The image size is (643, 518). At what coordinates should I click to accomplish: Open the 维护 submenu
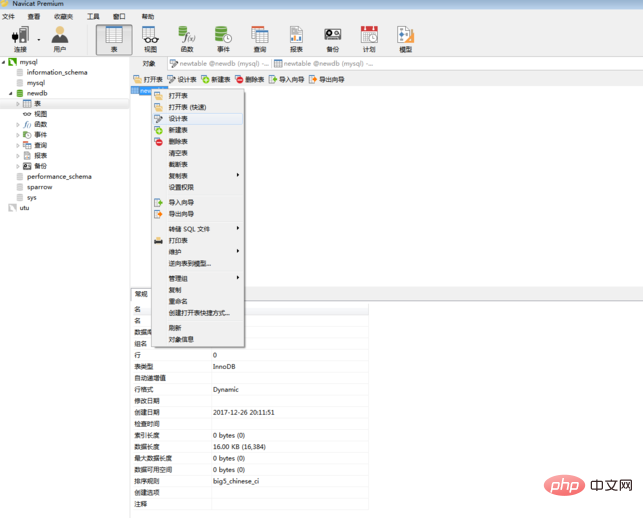[198, 252]
